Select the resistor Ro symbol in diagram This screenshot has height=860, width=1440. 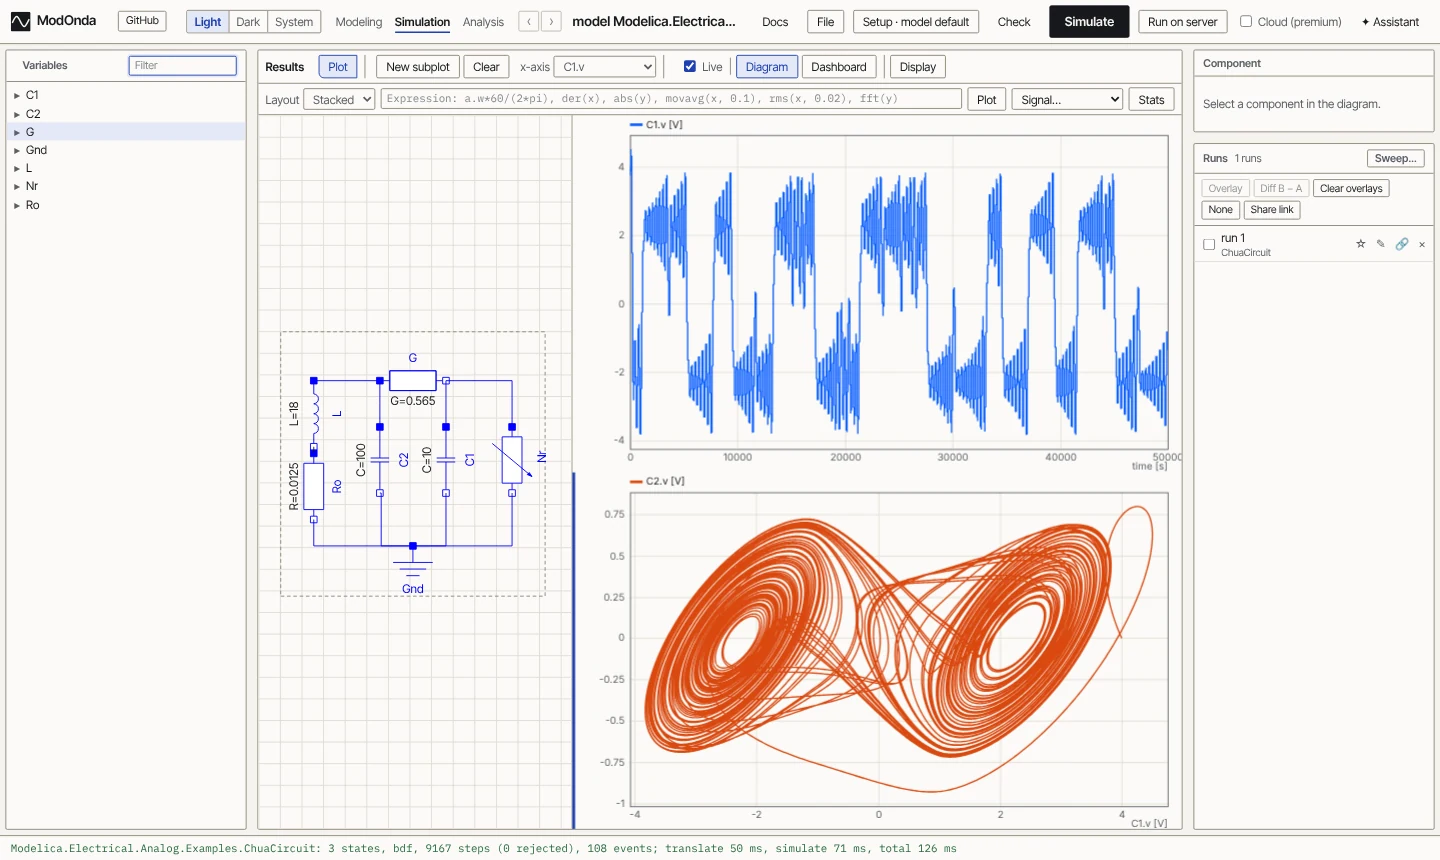(314, 486)
